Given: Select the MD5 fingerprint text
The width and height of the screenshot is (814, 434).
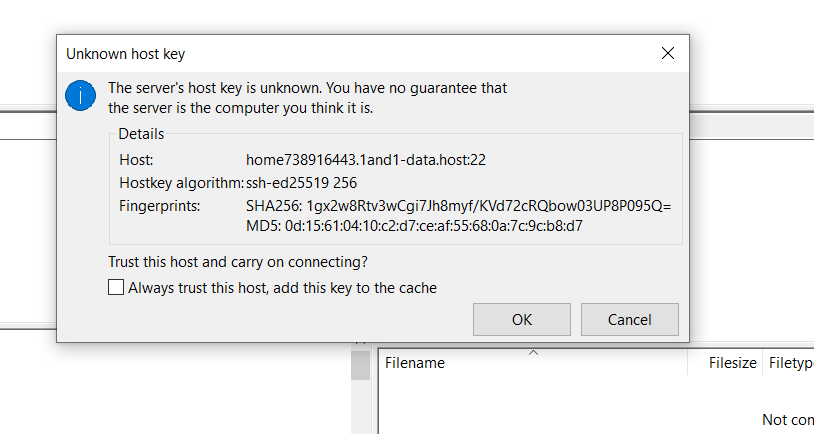Looking at the screenshot, I should pos(414,226).
